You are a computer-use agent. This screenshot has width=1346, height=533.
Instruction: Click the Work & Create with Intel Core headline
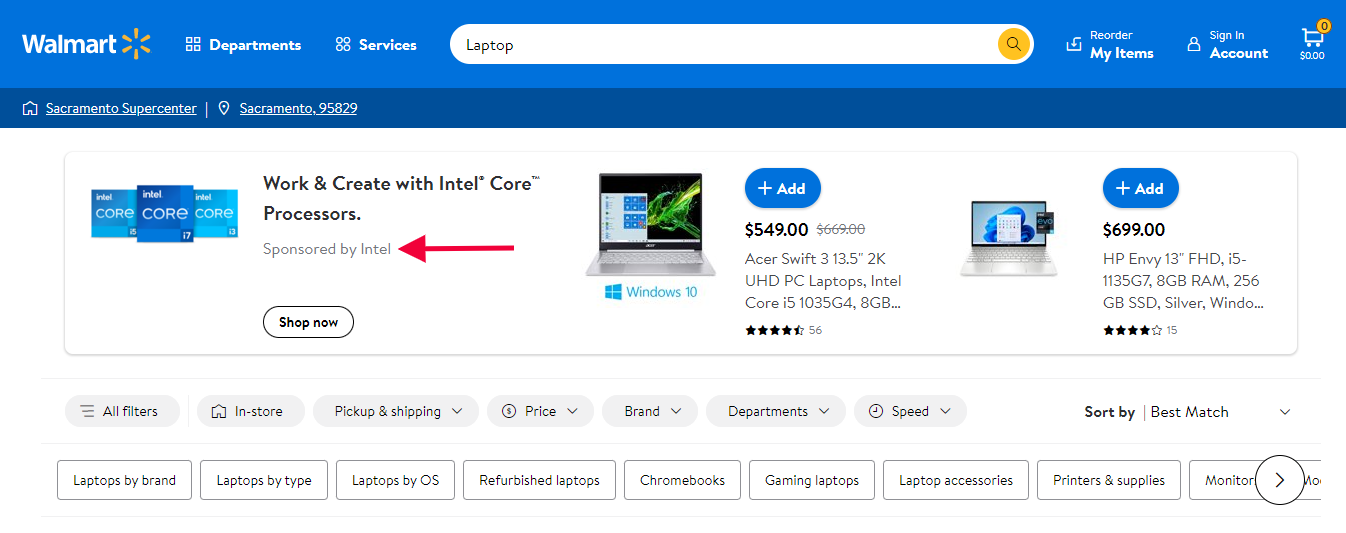(402, 198)
